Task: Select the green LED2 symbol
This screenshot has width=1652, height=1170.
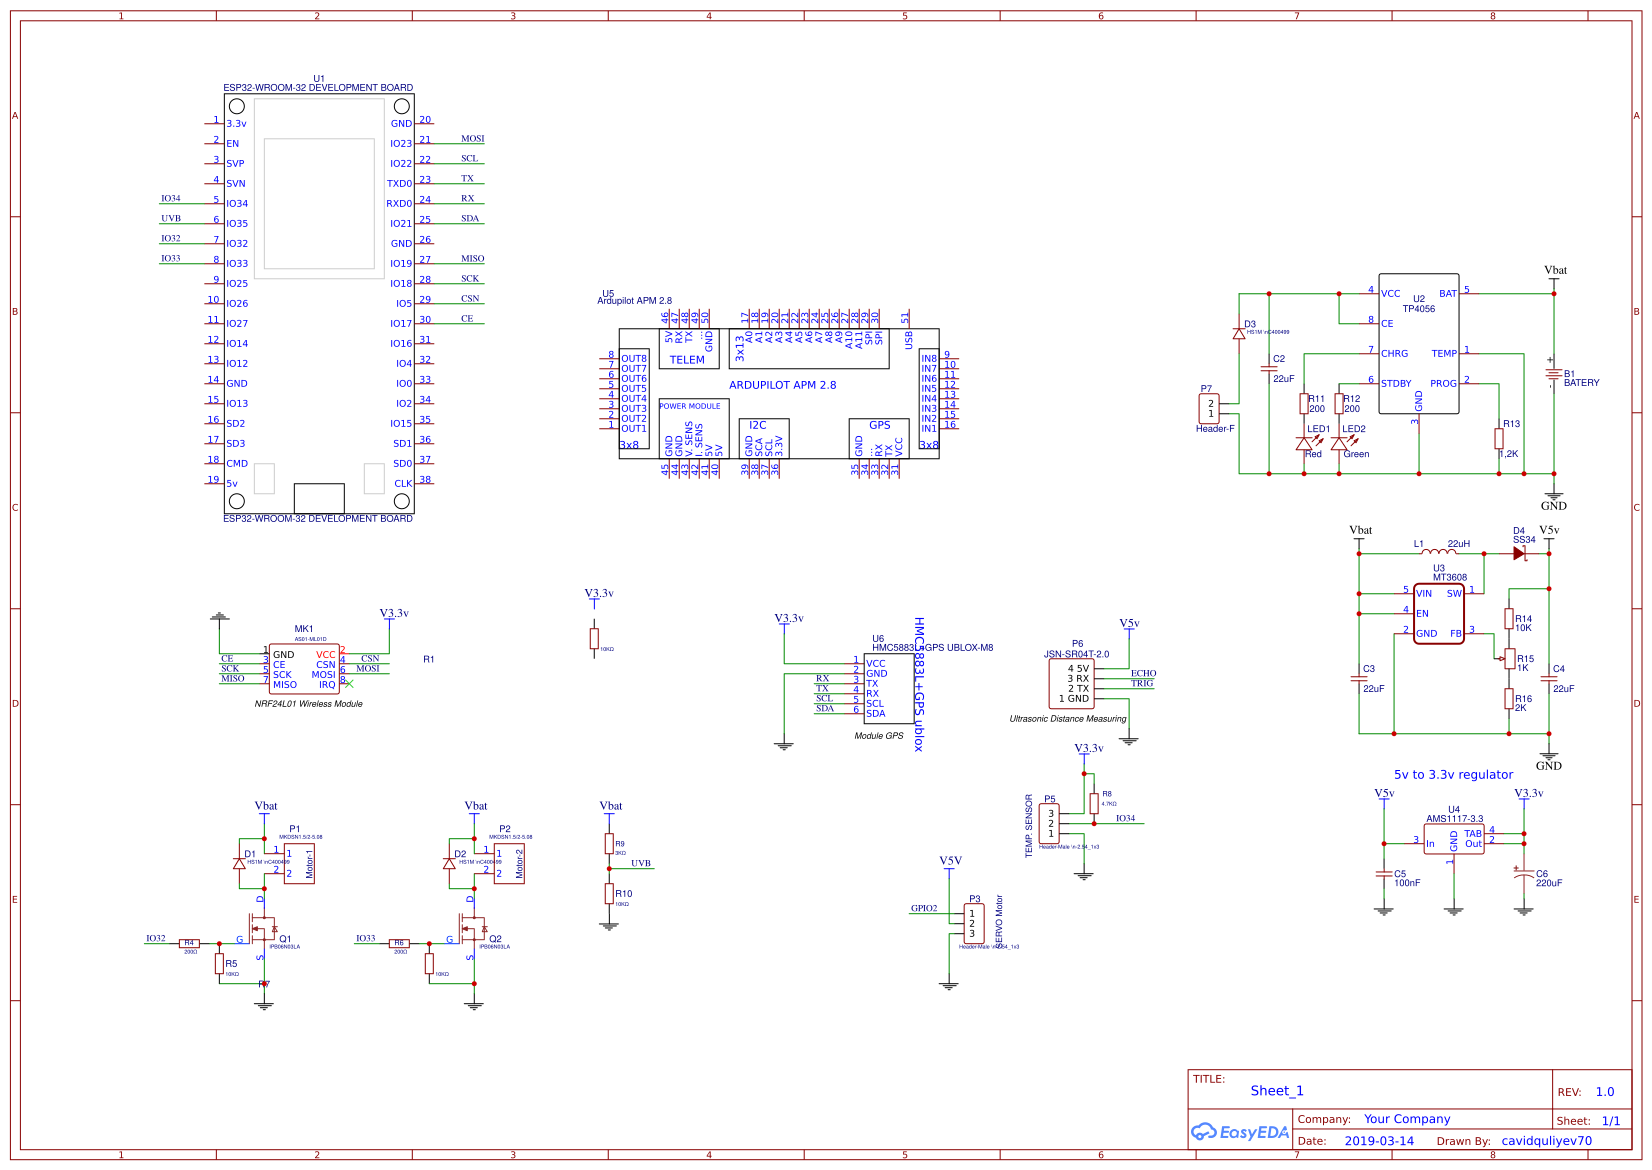Action: (x=1339, y=443)
